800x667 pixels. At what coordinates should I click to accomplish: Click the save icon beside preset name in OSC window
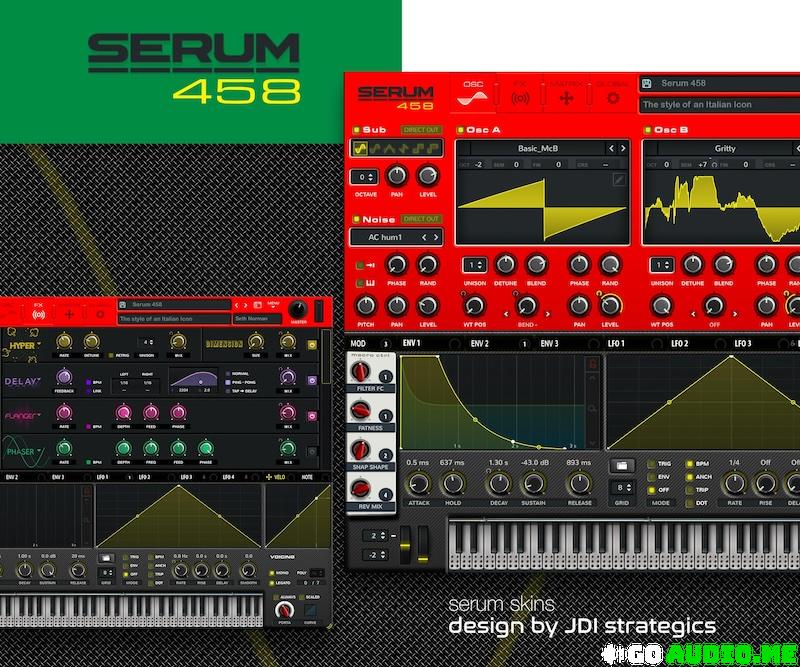647,84
